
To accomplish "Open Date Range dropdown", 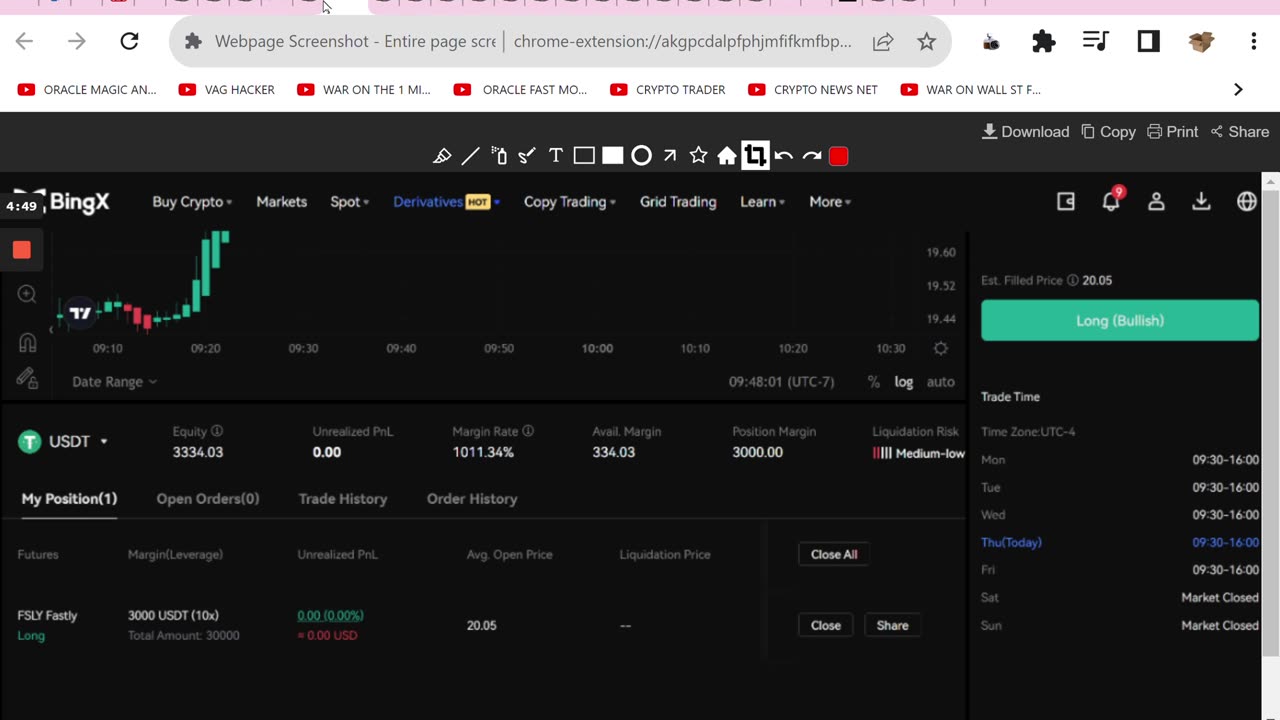I will click(x=114, y=382).
